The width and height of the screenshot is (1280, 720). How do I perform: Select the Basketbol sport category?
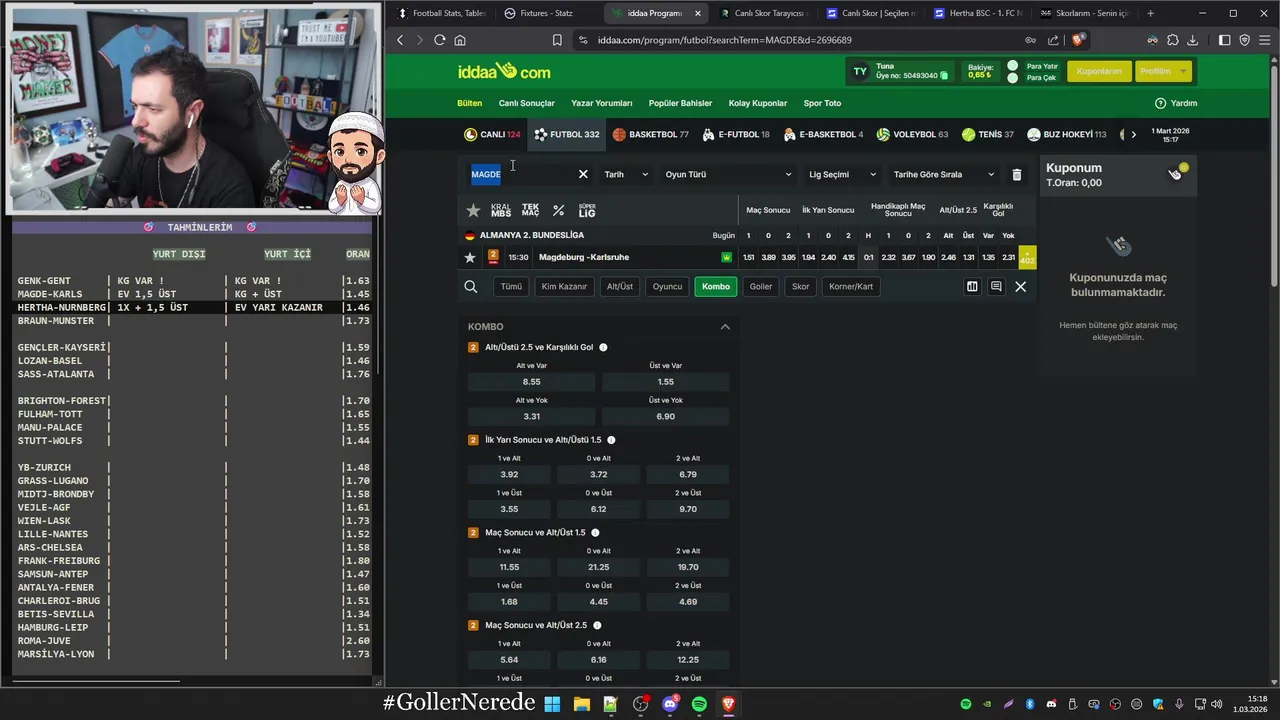coord(650,134)
